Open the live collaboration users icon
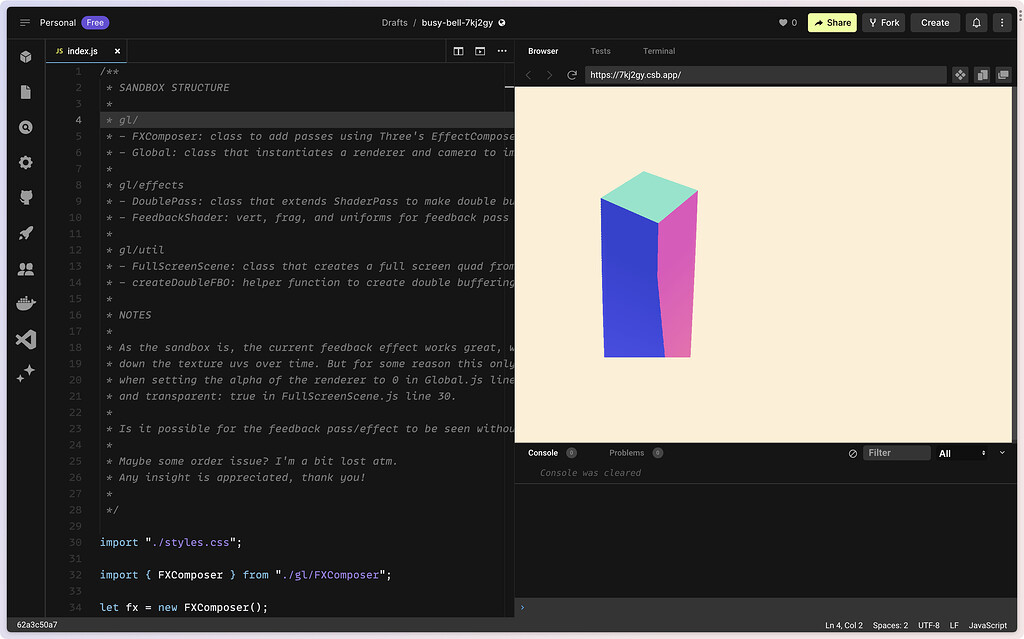Image resolution: width=1024 pixels, height=639 pixels. (x=25, y=268)
